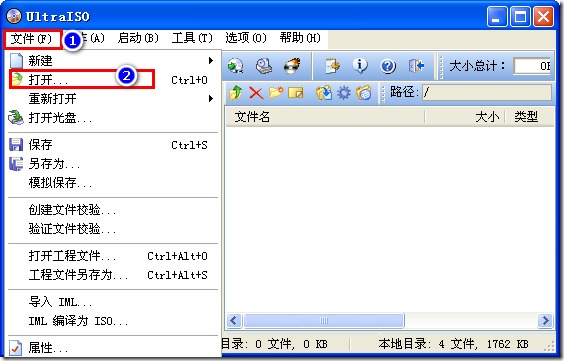Click the blue gear settings icon
The image size is (564, 361).
pyautogui.click(x=344, y=93)
